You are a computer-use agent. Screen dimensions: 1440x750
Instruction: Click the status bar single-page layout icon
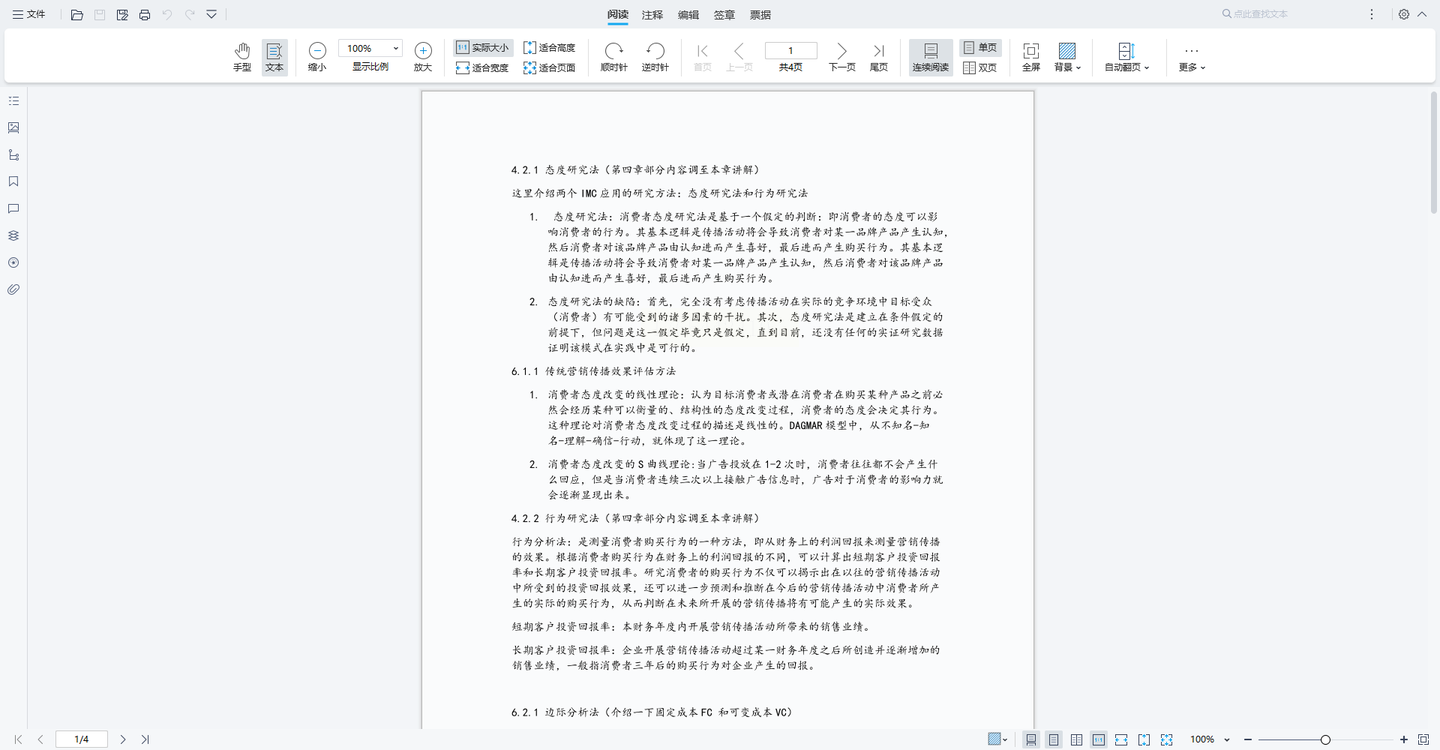1053,740
